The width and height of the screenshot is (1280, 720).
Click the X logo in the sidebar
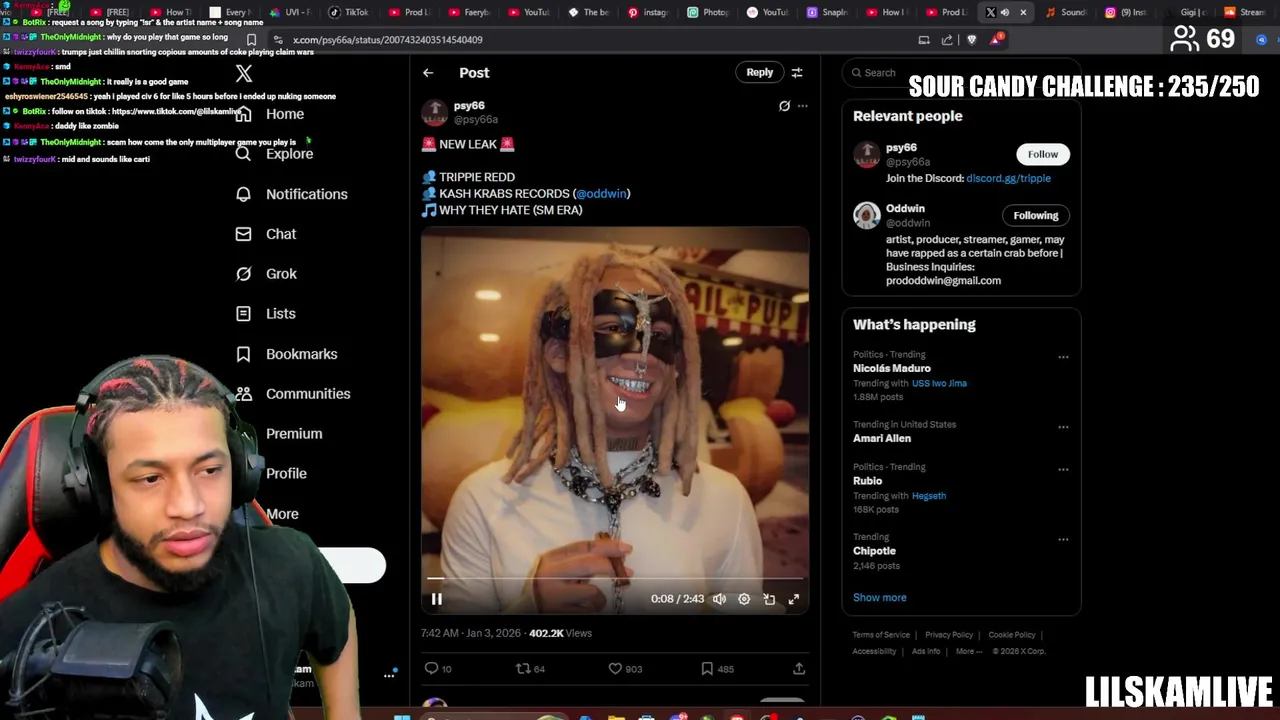(244, 73)
